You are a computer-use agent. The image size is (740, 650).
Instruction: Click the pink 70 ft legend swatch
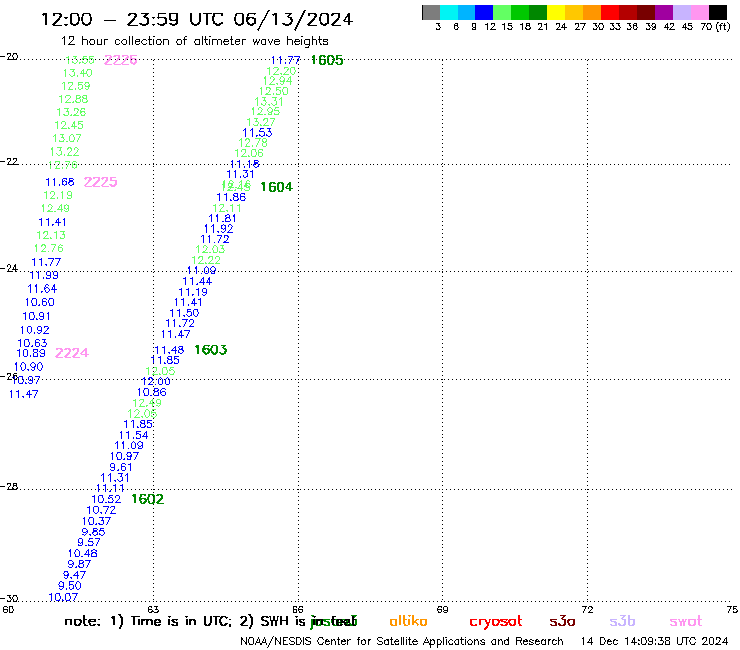(x=700, y=13)
